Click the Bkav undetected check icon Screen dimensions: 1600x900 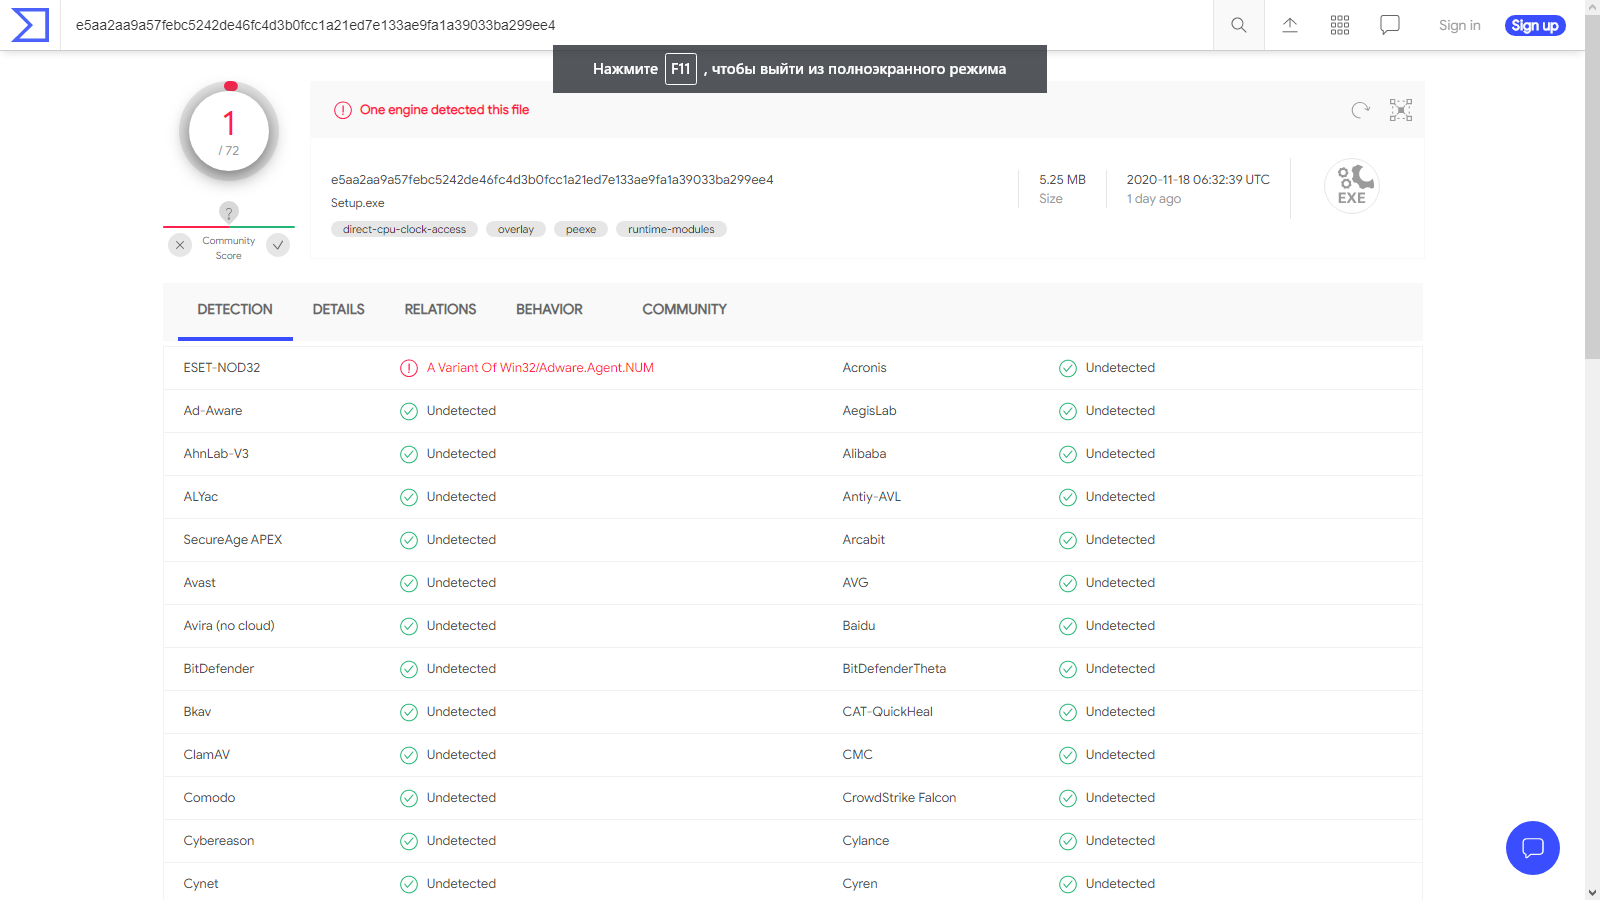(409, 712)
